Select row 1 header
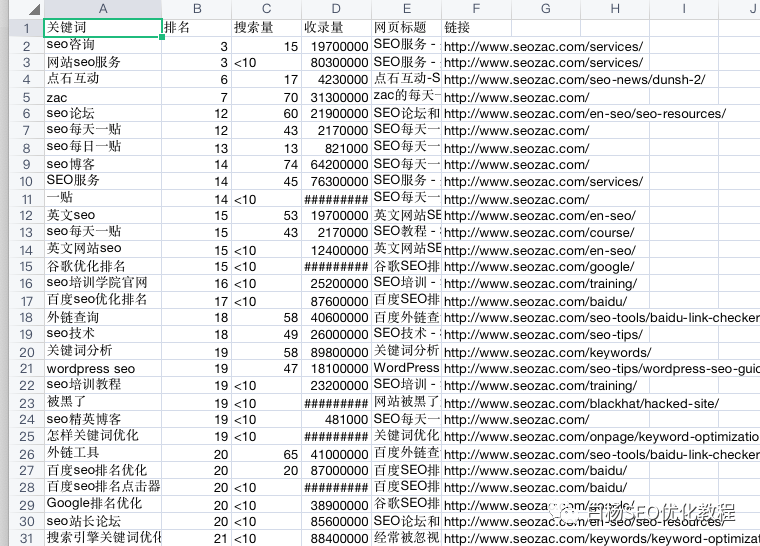The image size is (760, 546). coord(26,28)
